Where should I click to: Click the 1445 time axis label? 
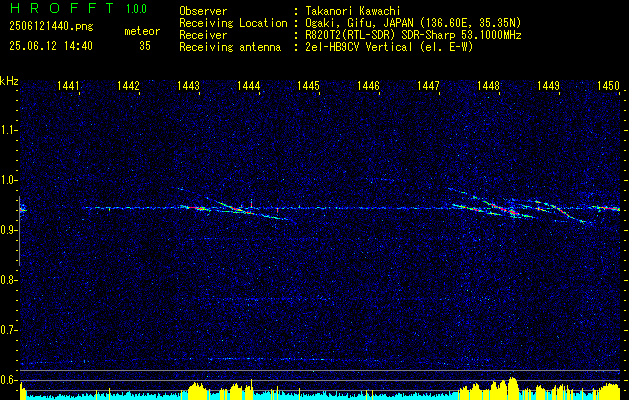coord(308,85)
